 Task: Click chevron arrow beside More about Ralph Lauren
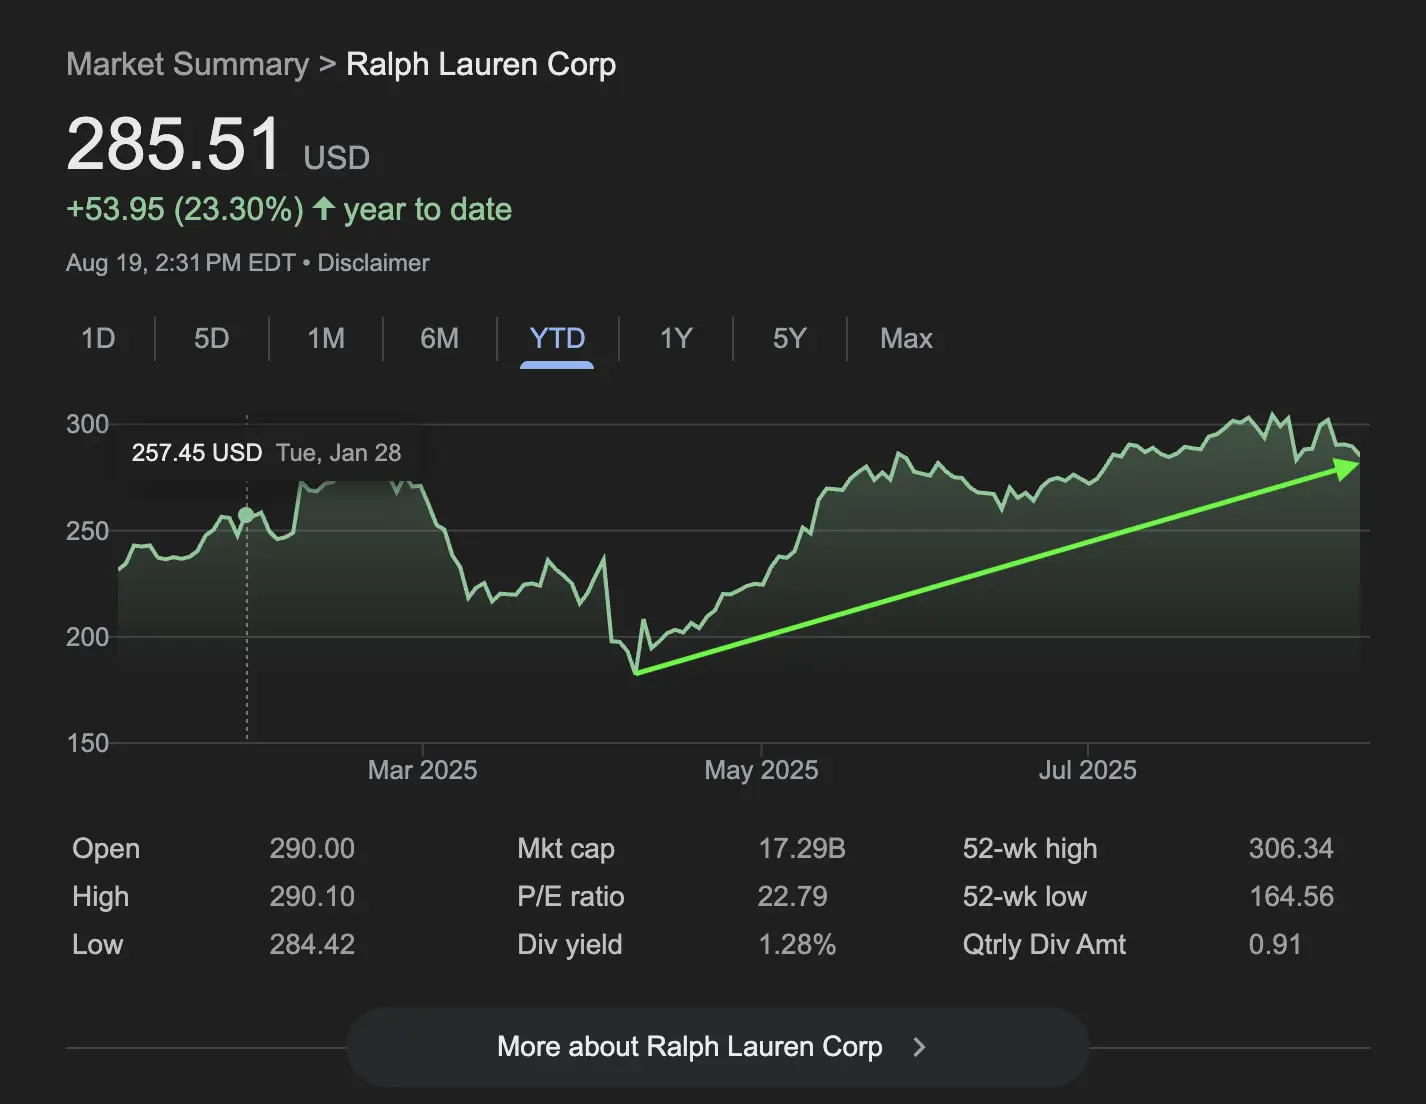point(919,1047)
